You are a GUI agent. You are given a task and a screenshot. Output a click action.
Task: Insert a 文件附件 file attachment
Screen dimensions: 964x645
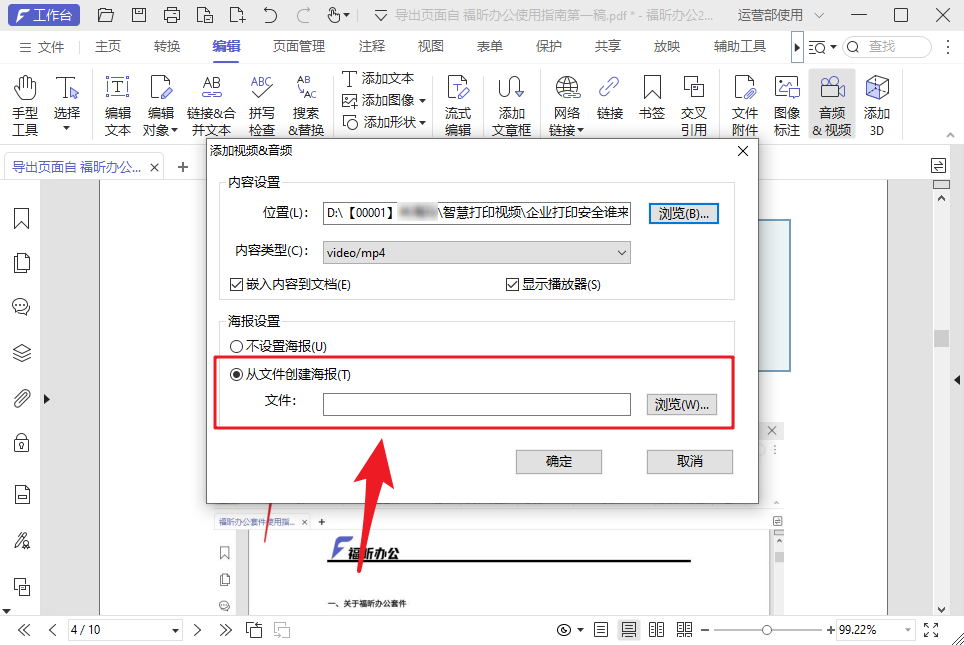pyautogui.click(x=744, y=103)
